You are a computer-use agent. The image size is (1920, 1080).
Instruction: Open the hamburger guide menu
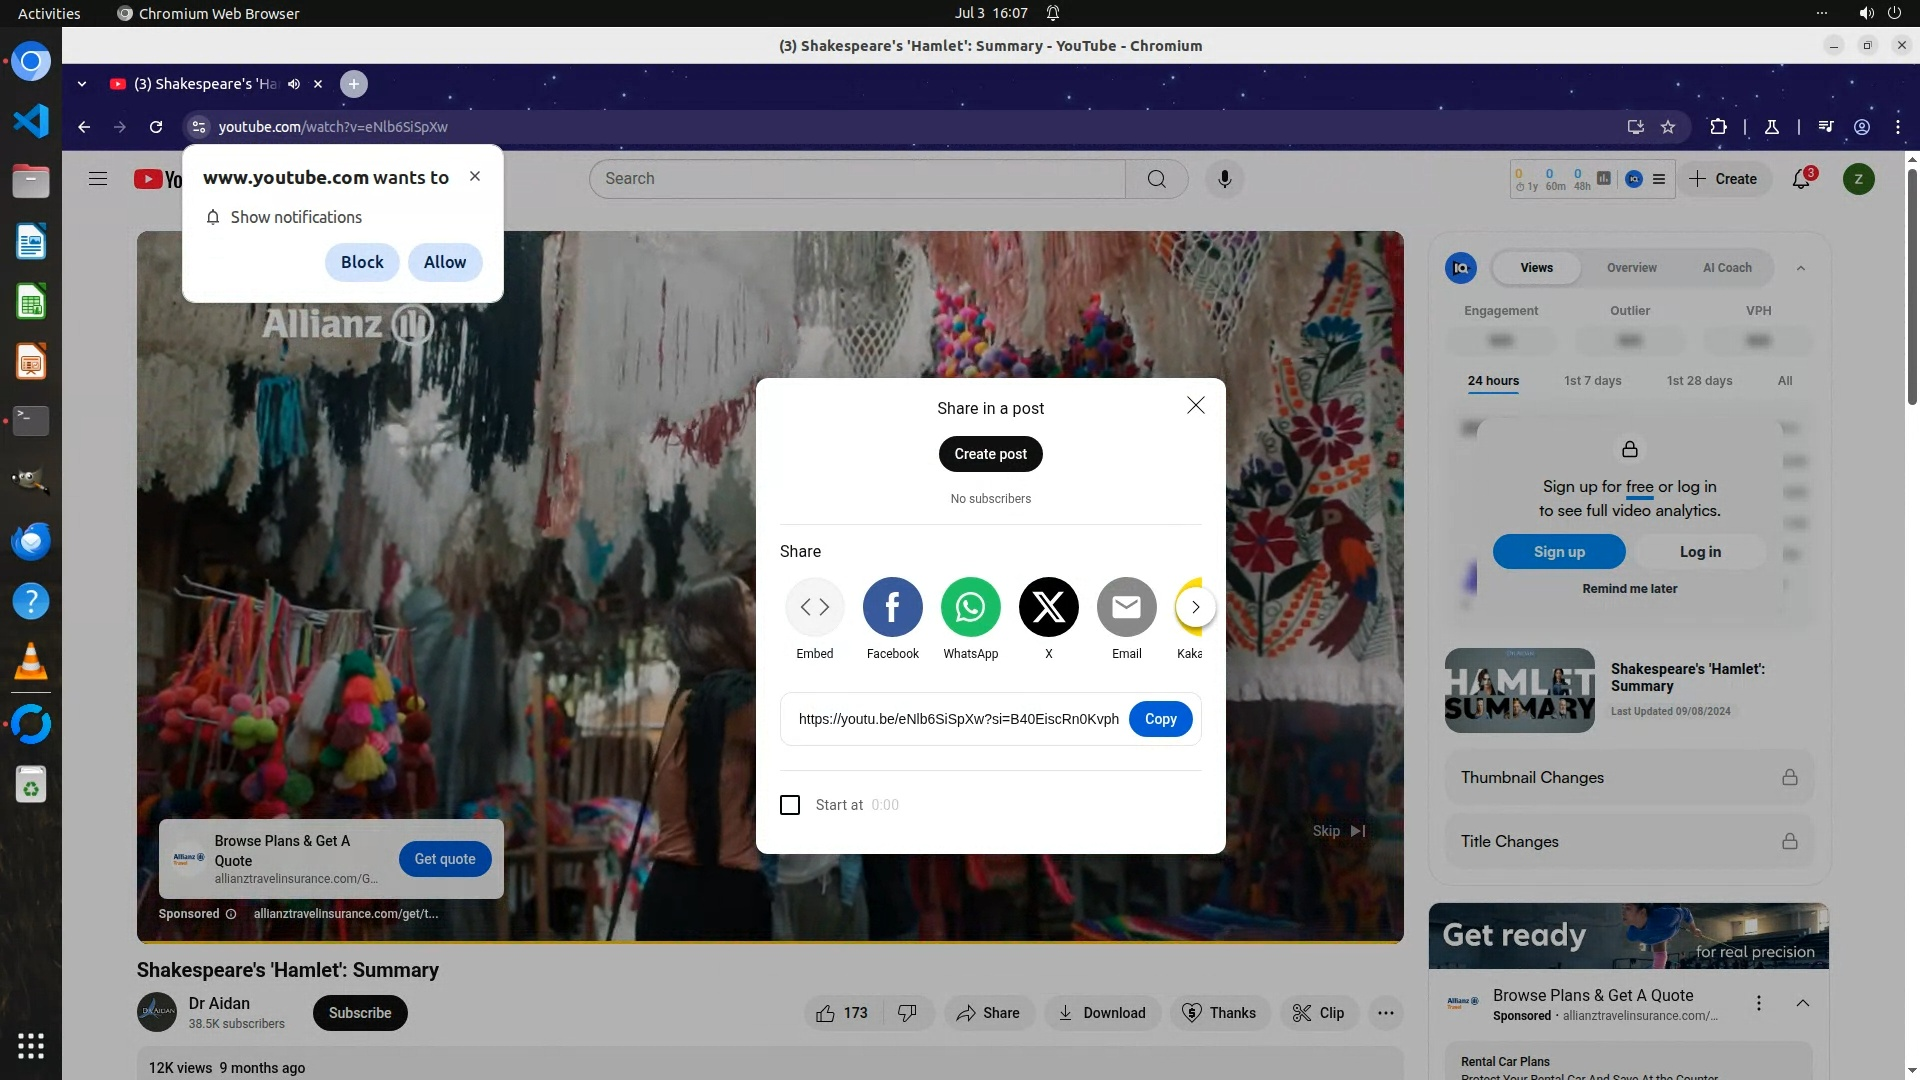click(98, 179)
